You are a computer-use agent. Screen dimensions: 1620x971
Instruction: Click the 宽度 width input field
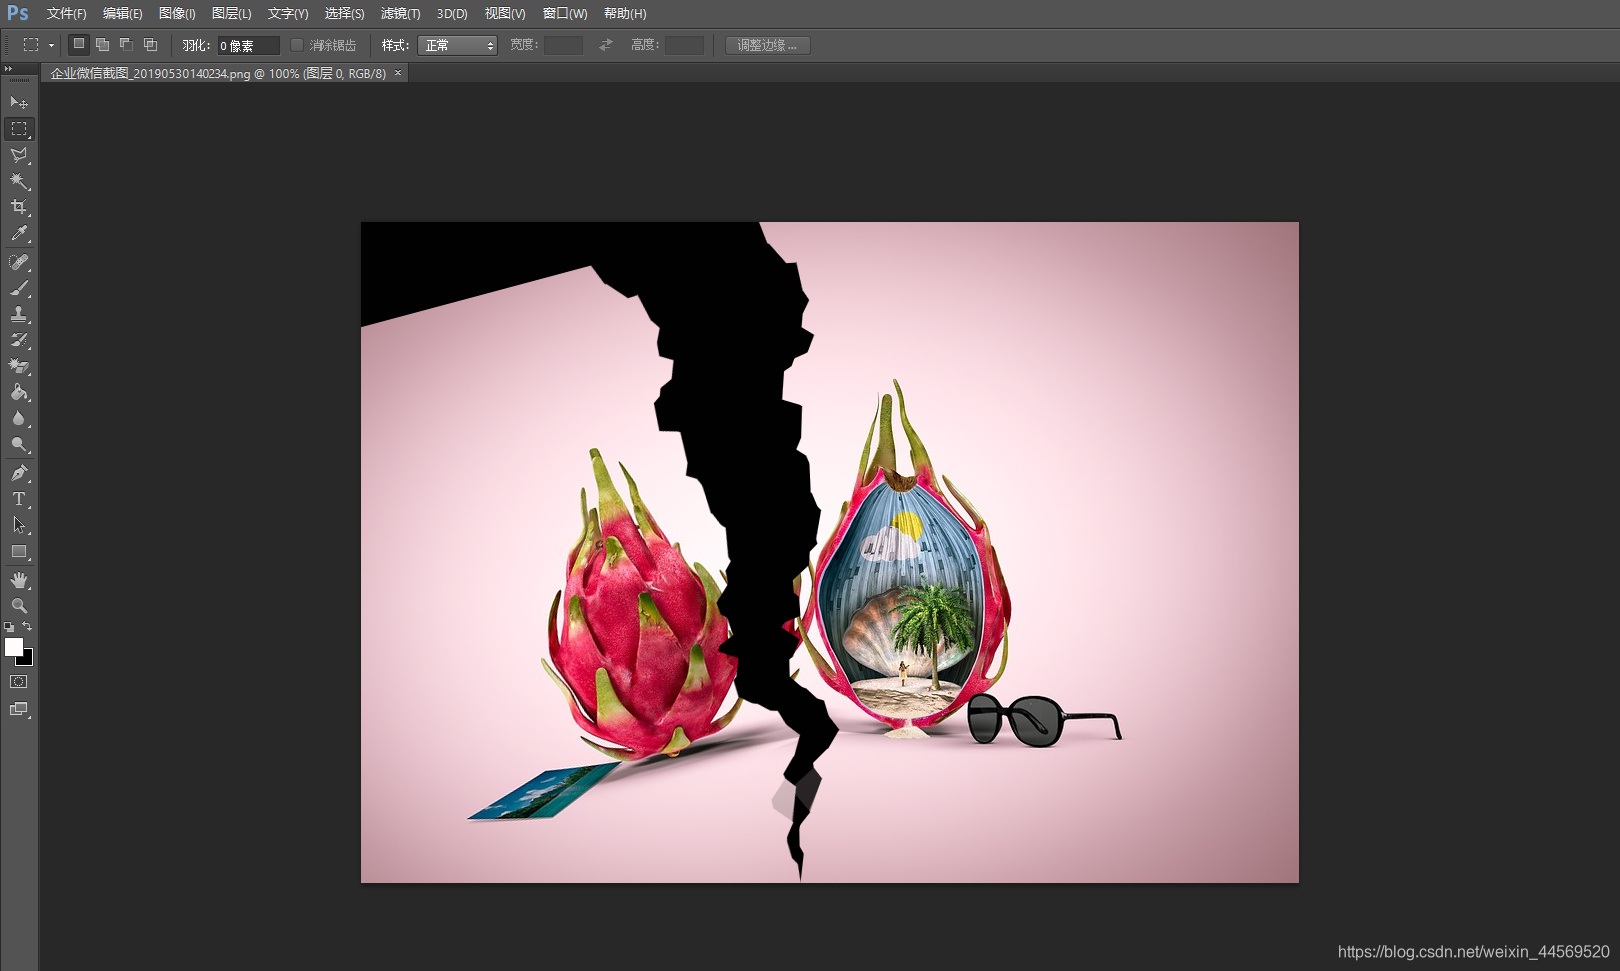click(x=563, y=45)
